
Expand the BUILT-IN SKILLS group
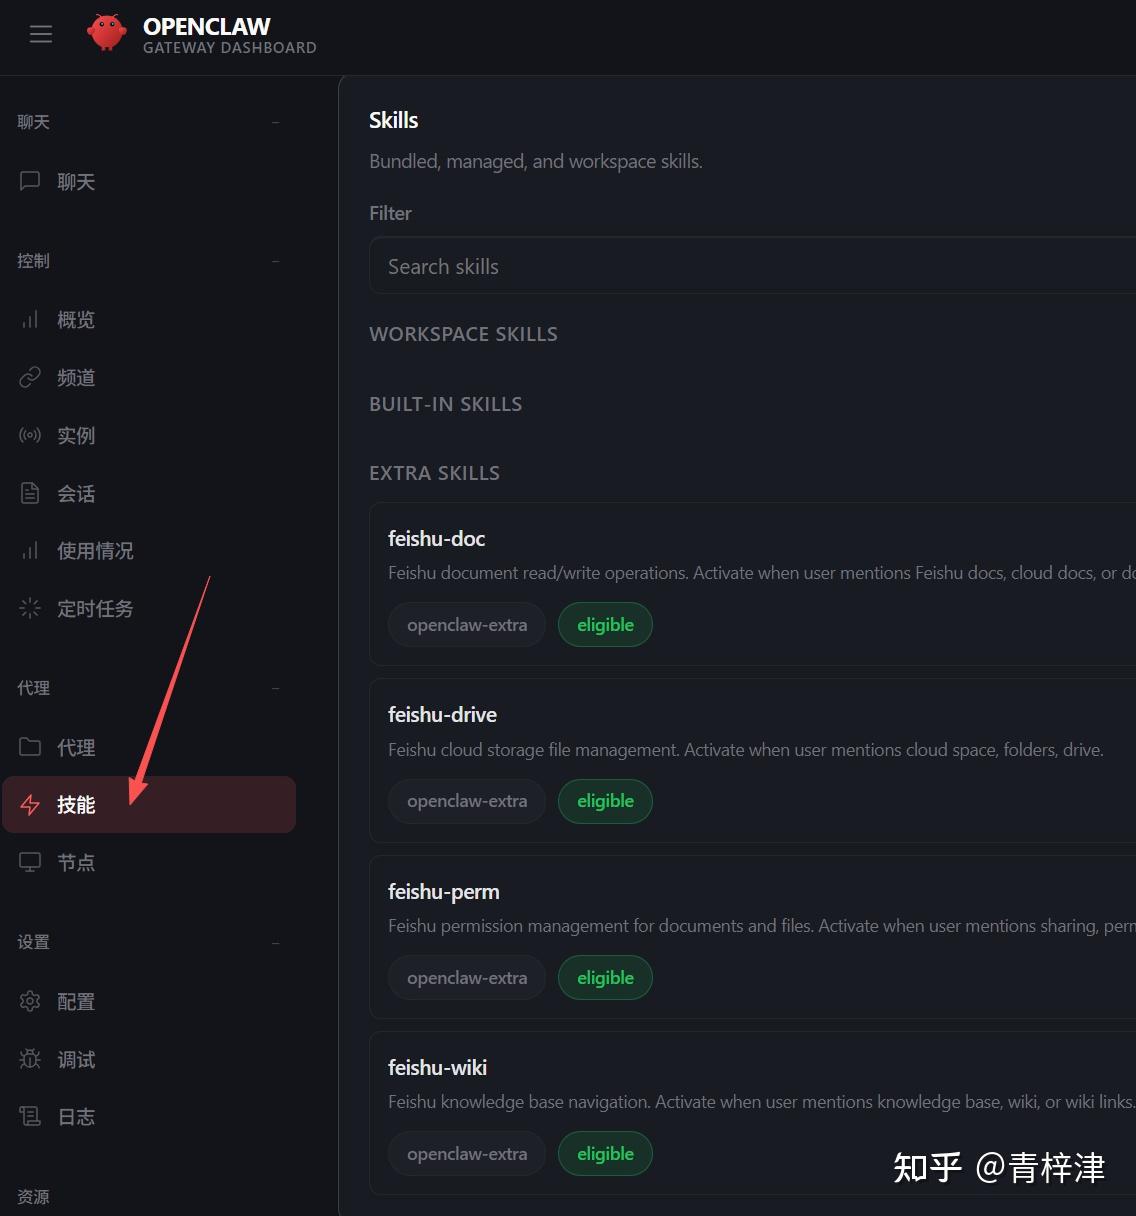point(446,404)
